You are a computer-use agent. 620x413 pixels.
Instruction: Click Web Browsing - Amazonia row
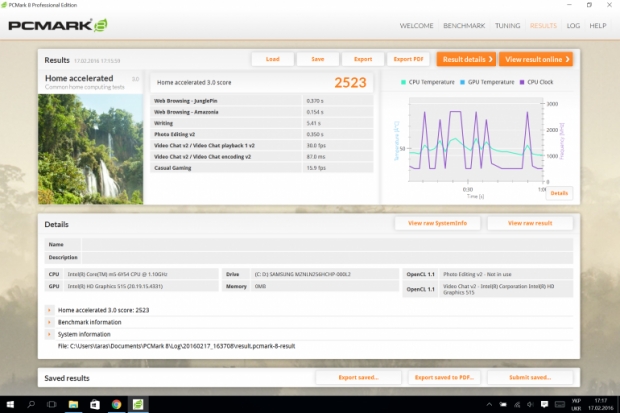click(261, 112)
